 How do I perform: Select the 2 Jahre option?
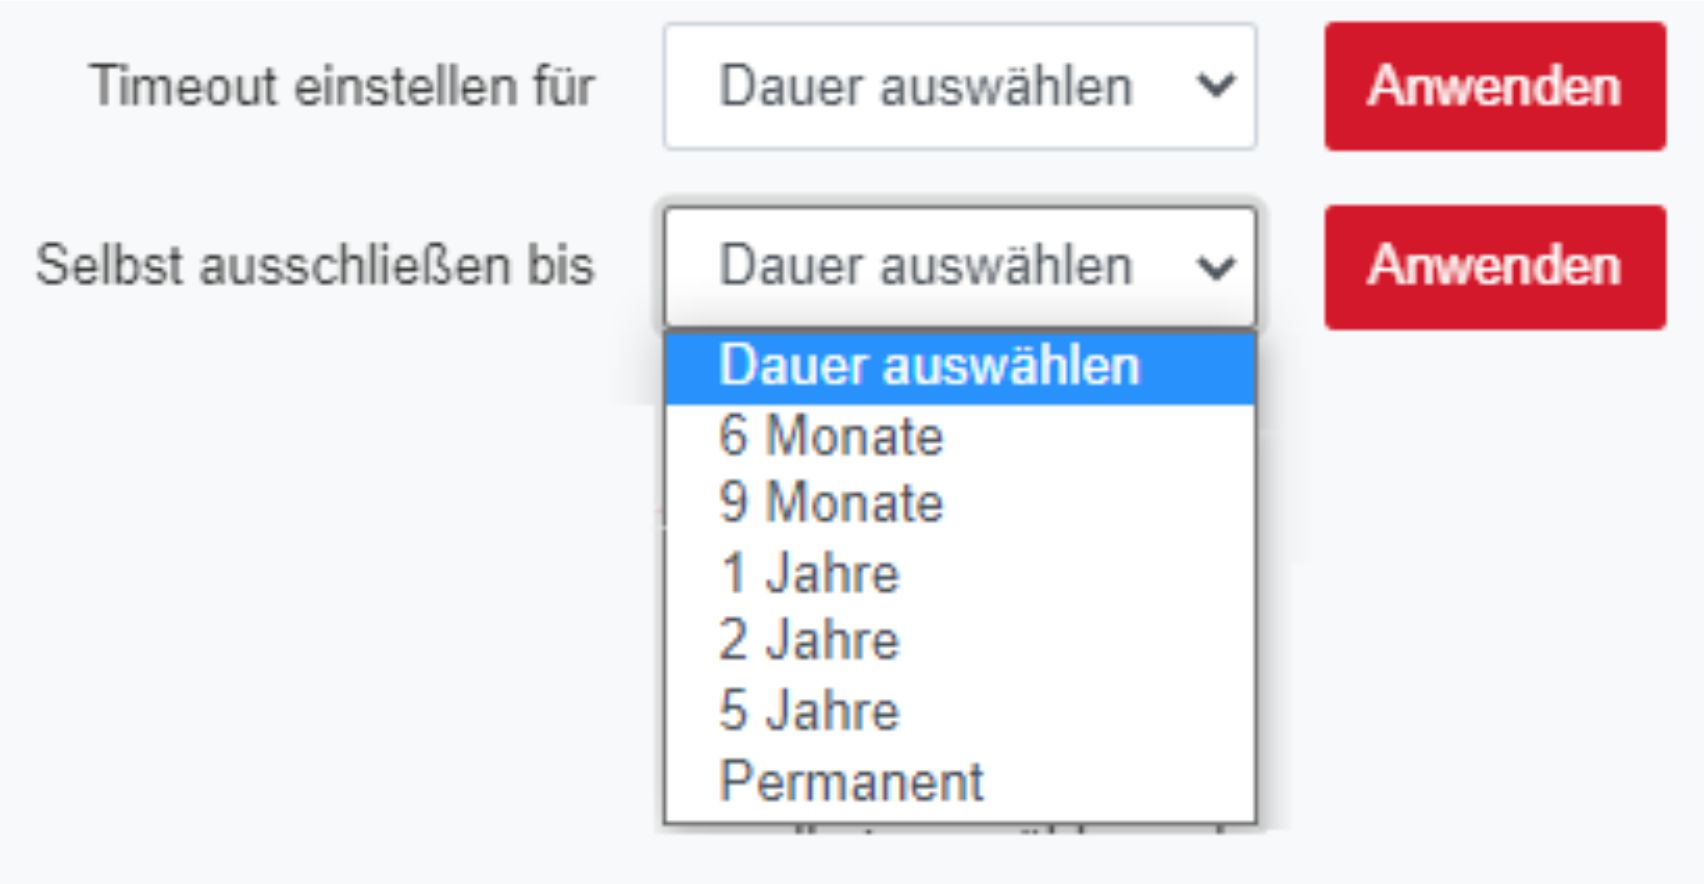[810, 640]
